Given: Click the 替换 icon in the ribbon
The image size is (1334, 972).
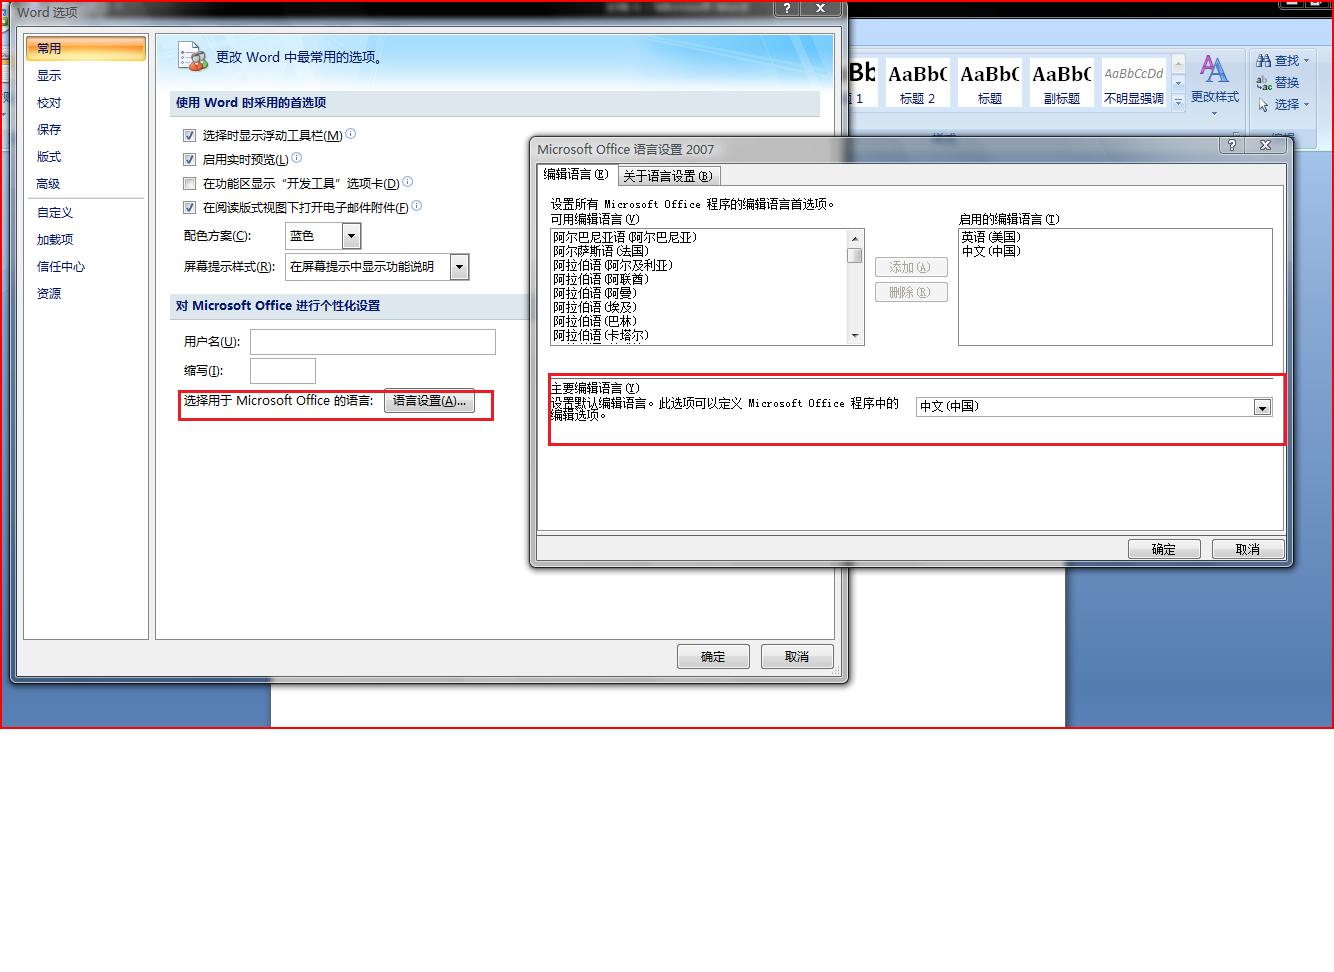Looking at the screenshot, I should click(x=1264, y=83).
